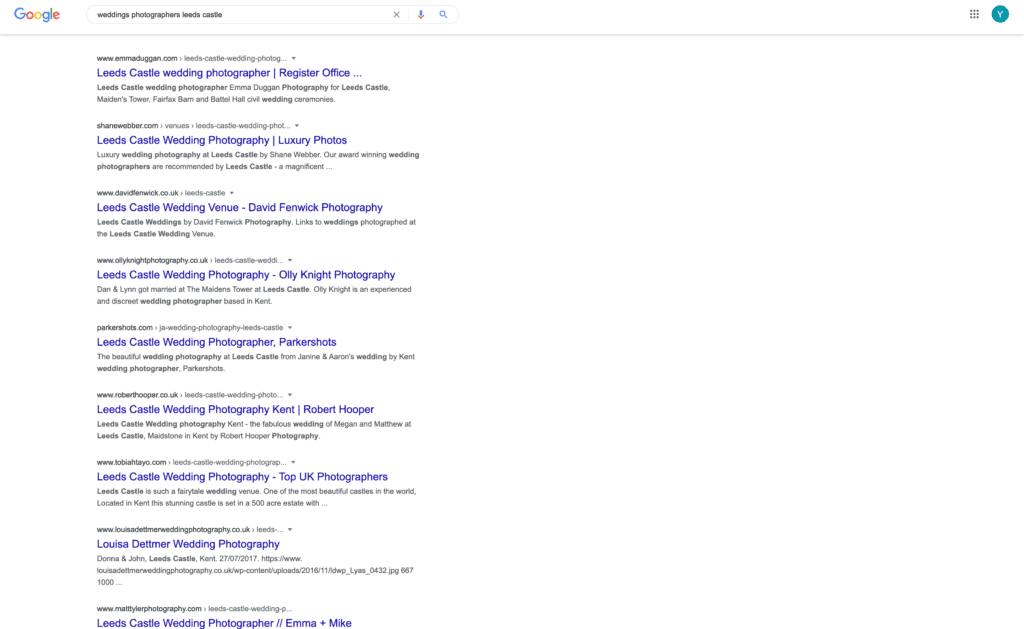The height and width of the screenshot is (629, 1024).
Task: Start voice search with microphone icon
Action: tap(421, 14)
